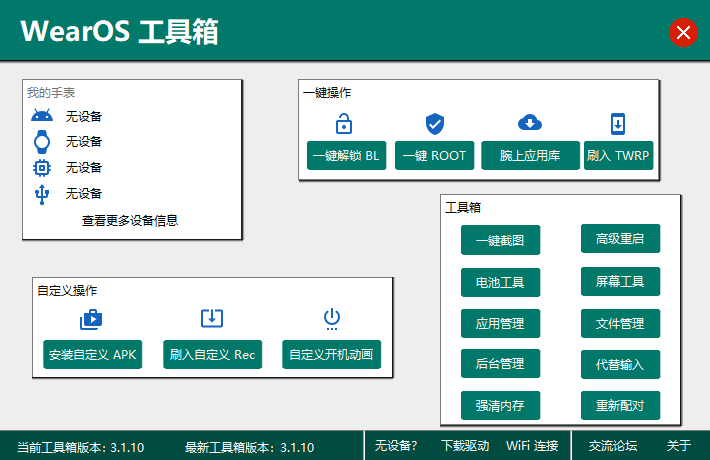This screenshot has width=710, height=460.
Task: Click the cloud download icon above 腕上应用库
Action: (x=530, y=123)
